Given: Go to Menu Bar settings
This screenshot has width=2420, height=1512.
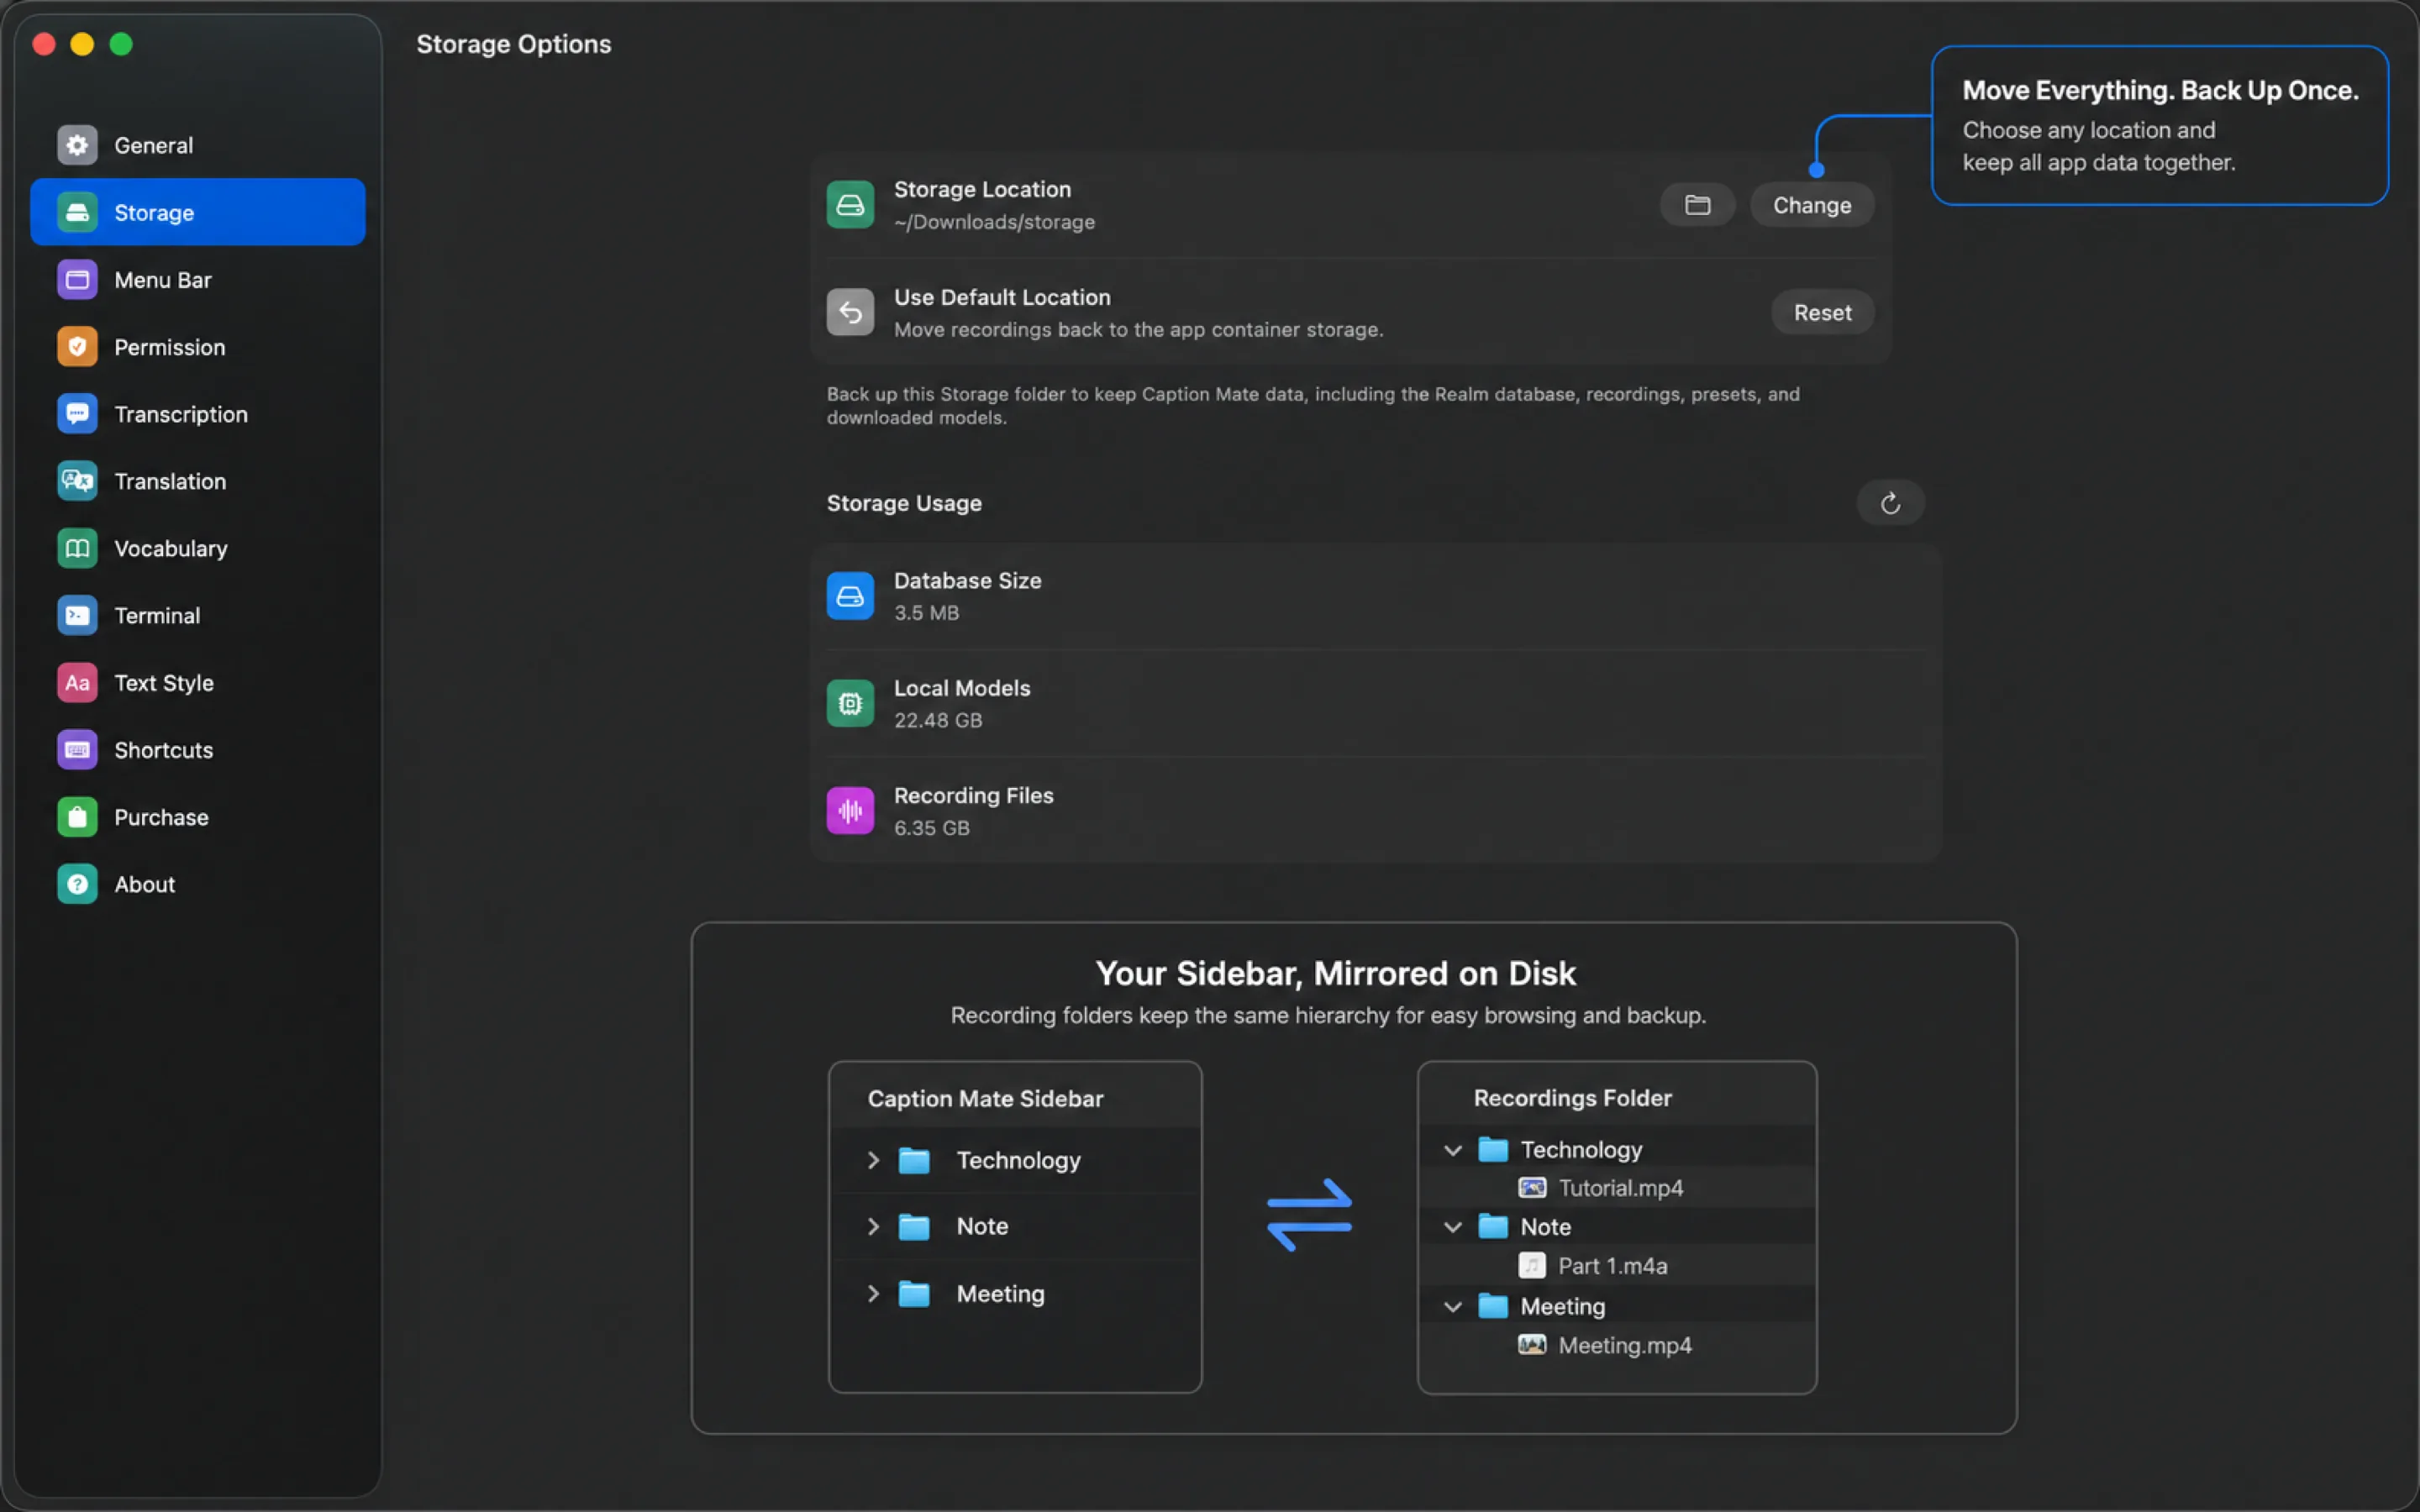Looking at the screenshot, I should click(198, 280).
